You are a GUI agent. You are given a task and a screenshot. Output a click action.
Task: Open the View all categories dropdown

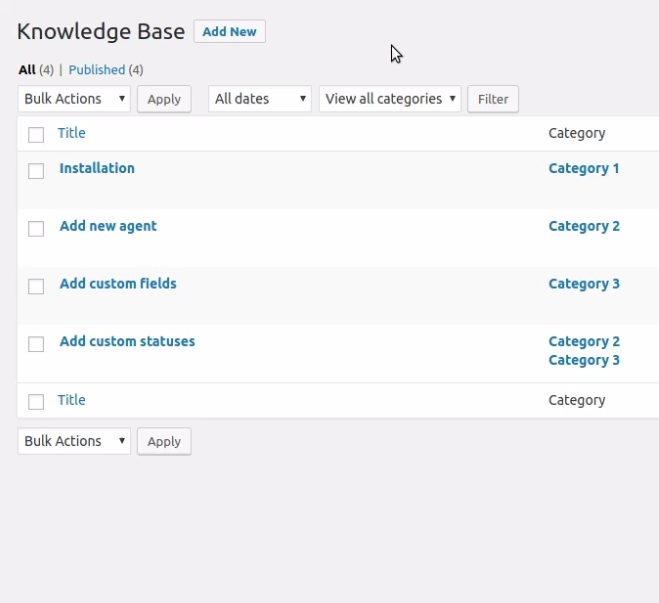click(x=390, y=99)
